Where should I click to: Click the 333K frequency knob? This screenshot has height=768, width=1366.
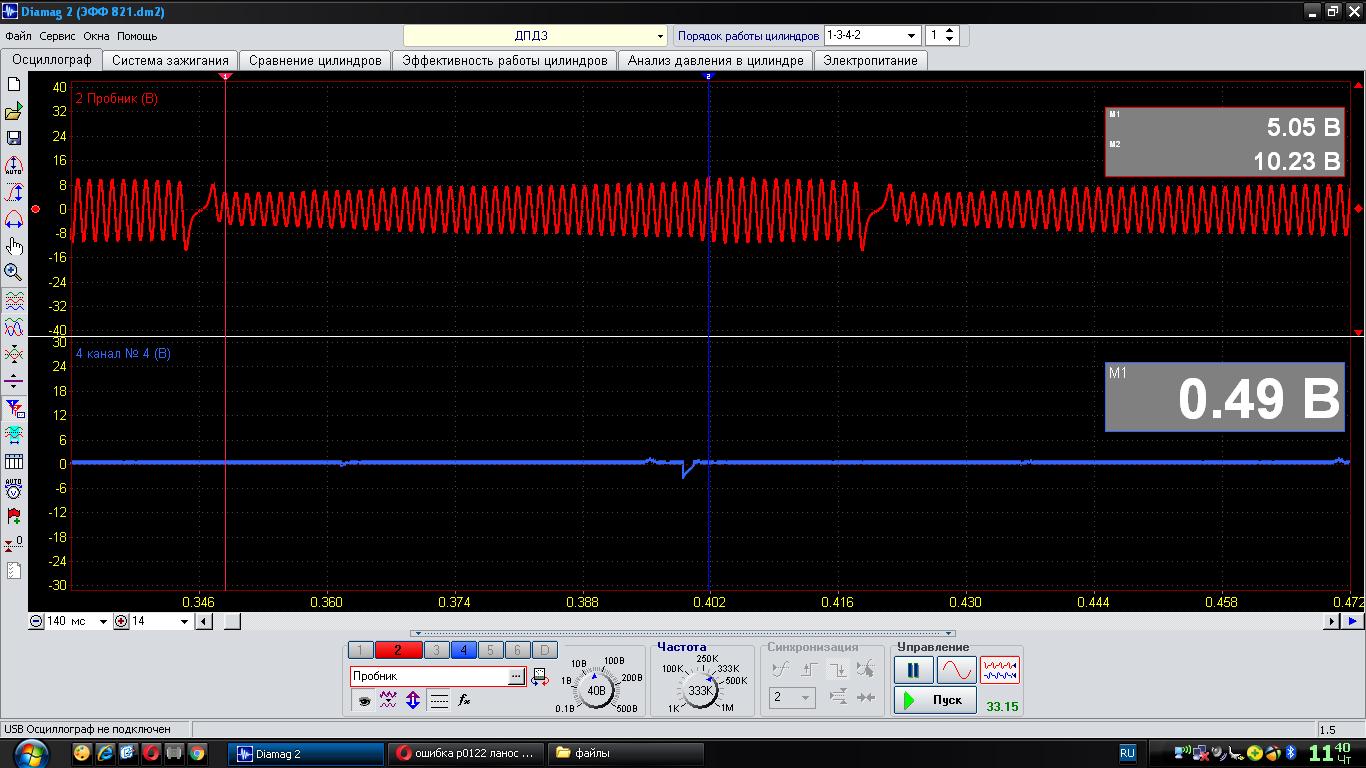pyautogui.click(x=700, y=690)
